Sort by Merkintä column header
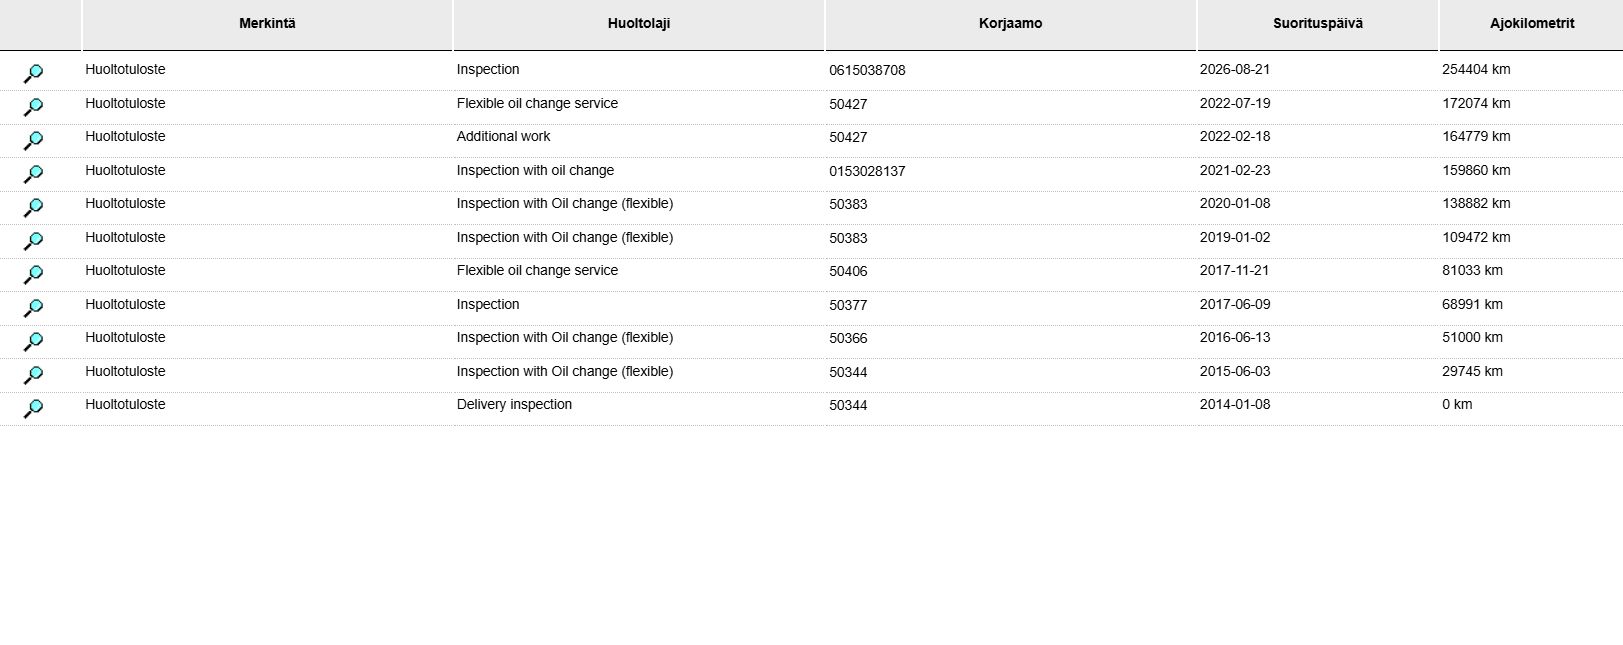This screenshot has height=645, width=1623. (267, 24)
